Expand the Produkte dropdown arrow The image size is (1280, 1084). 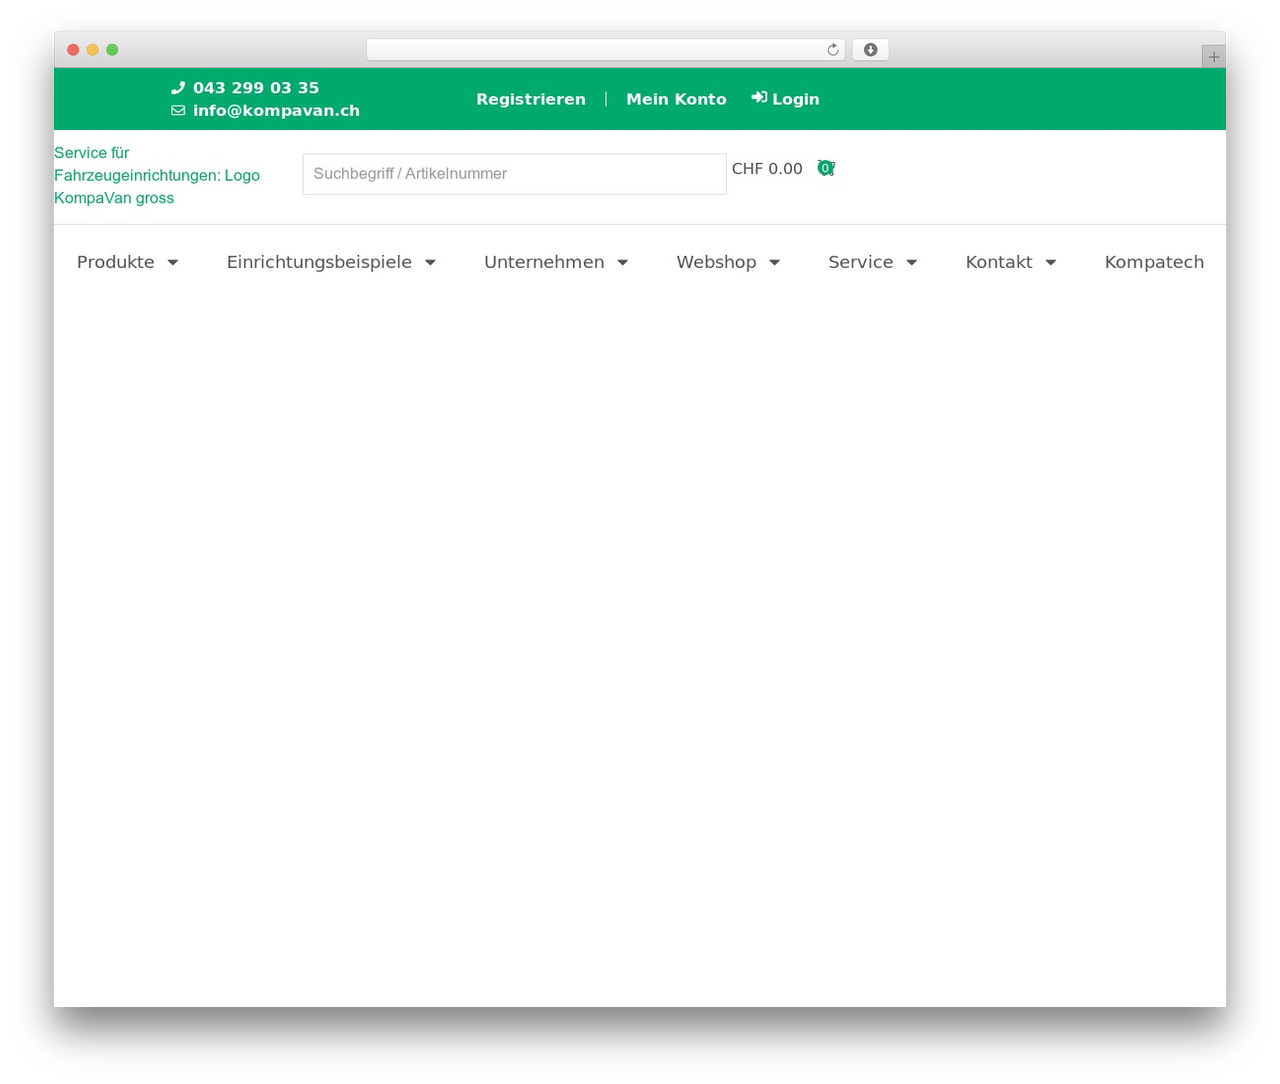point(172,263)
